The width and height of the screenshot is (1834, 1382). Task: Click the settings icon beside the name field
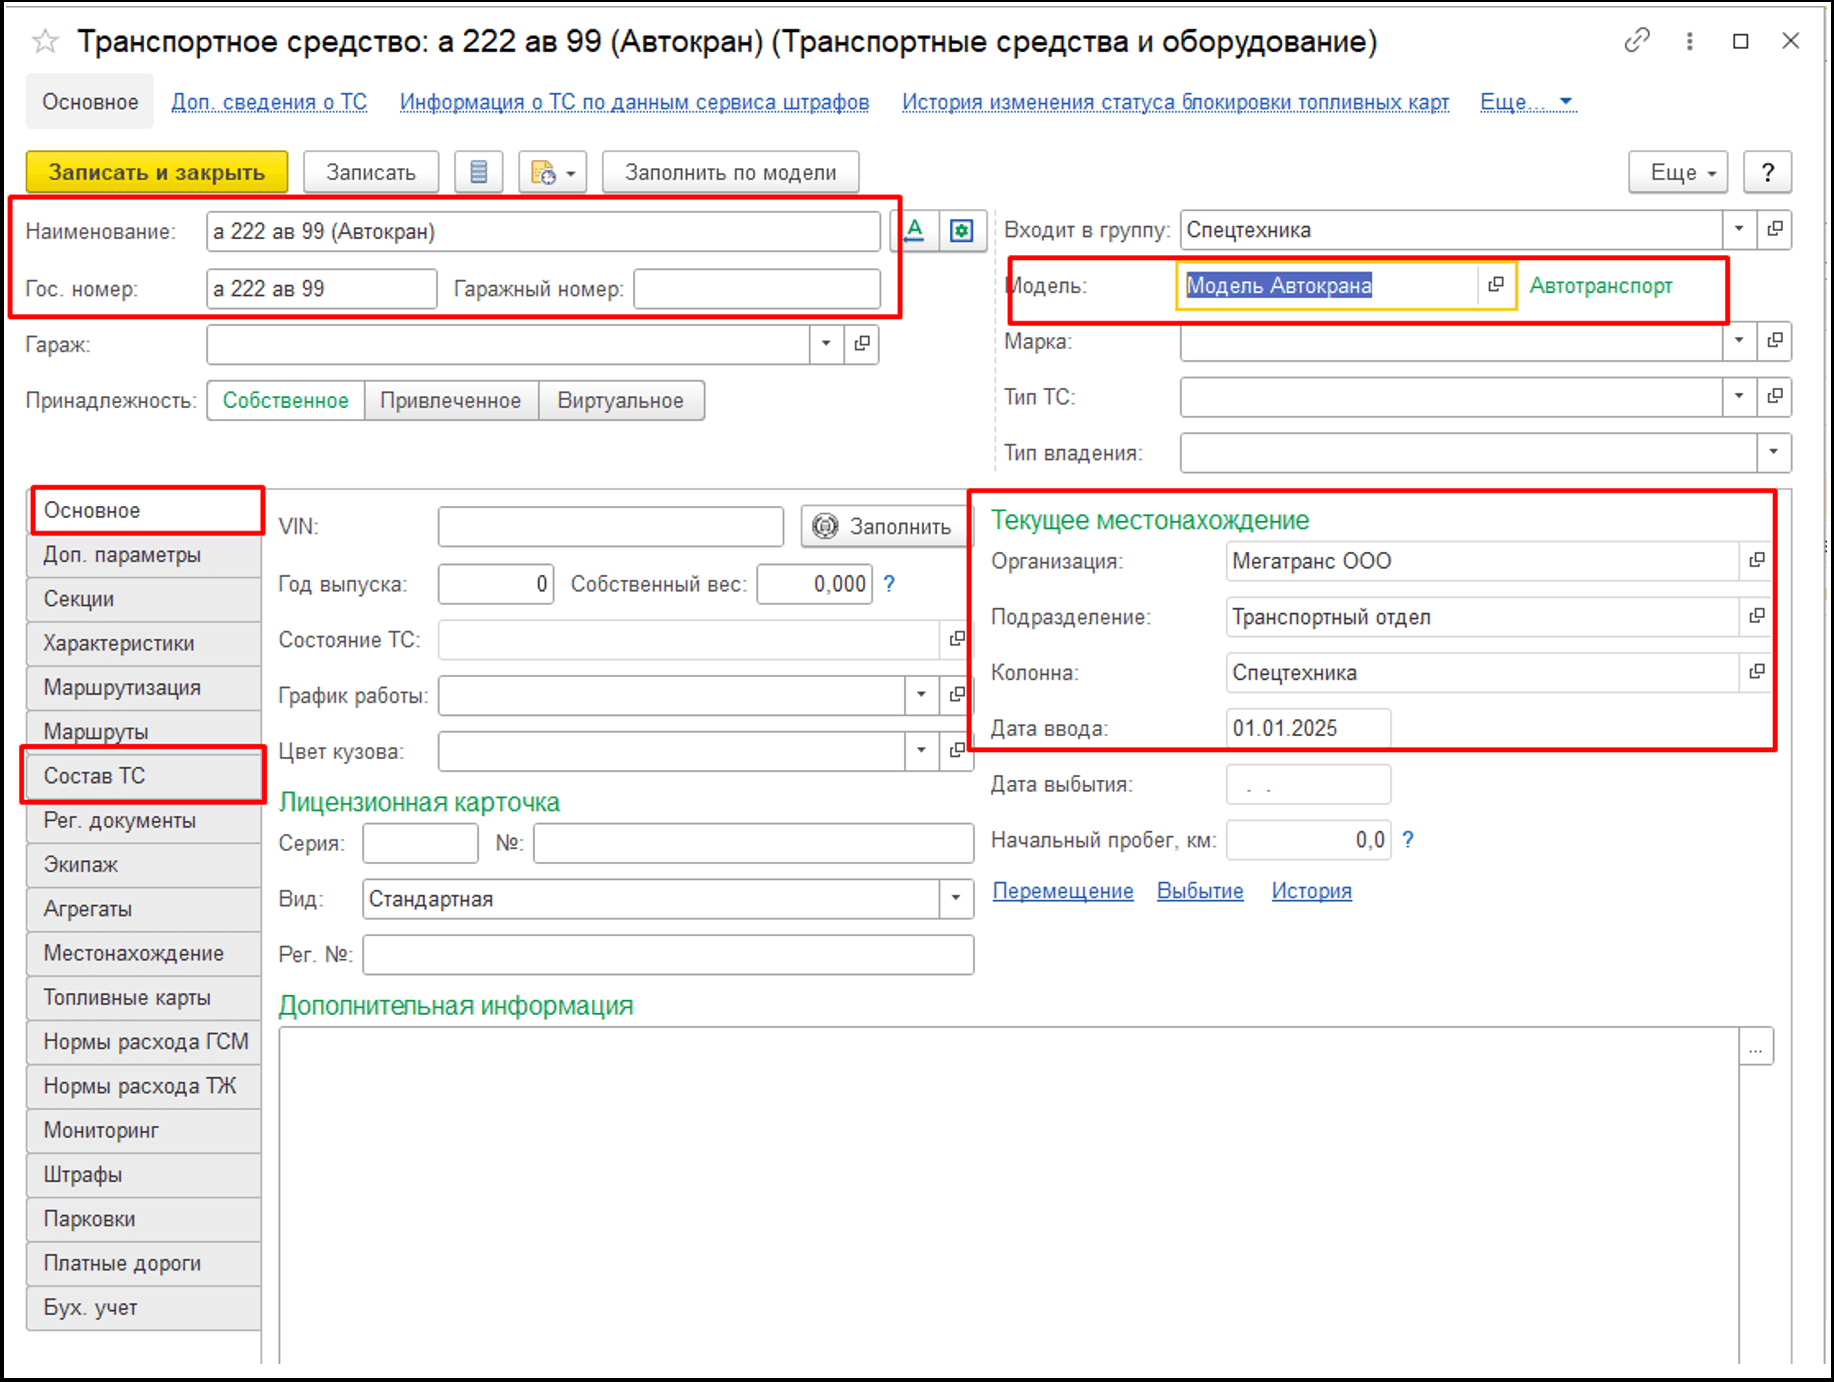coord(962,231)
